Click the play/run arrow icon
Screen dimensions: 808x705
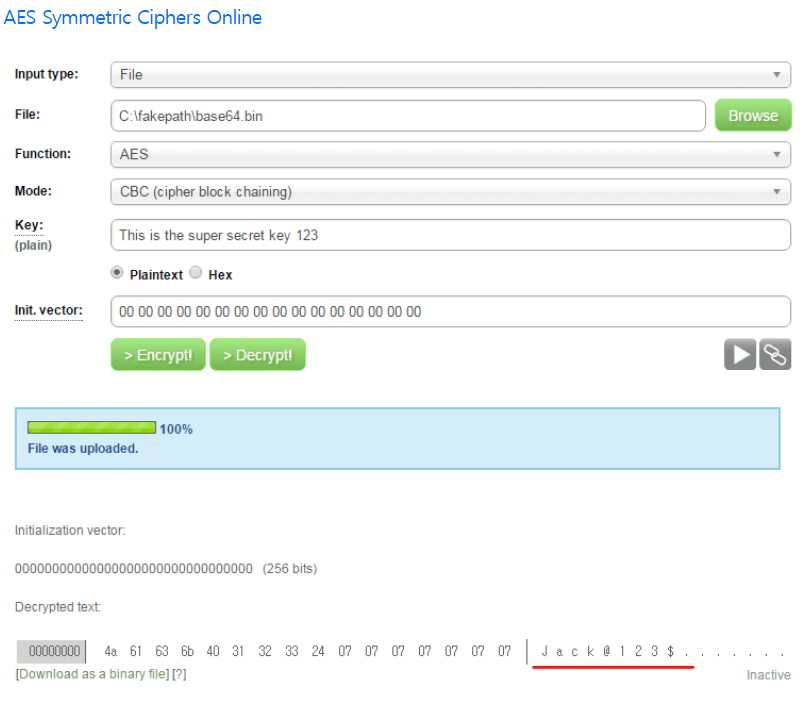[x=739, y=355]
